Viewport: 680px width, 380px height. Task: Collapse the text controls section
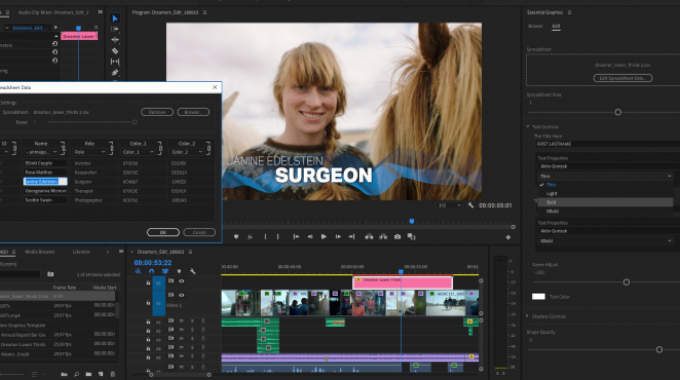[x=528, y=127]
